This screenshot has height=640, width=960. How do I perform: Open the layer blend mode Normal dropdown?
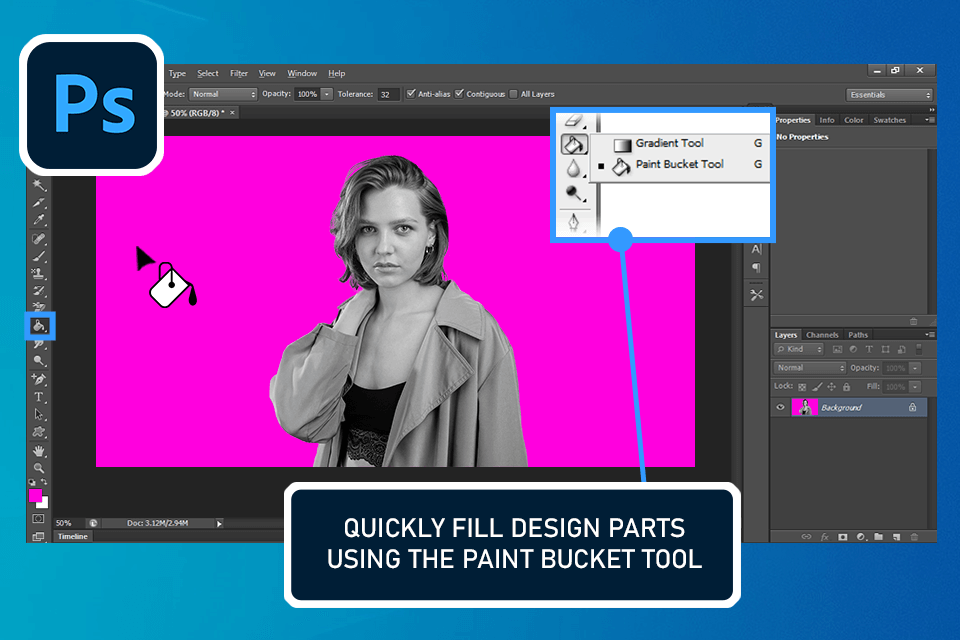point(809,368)
